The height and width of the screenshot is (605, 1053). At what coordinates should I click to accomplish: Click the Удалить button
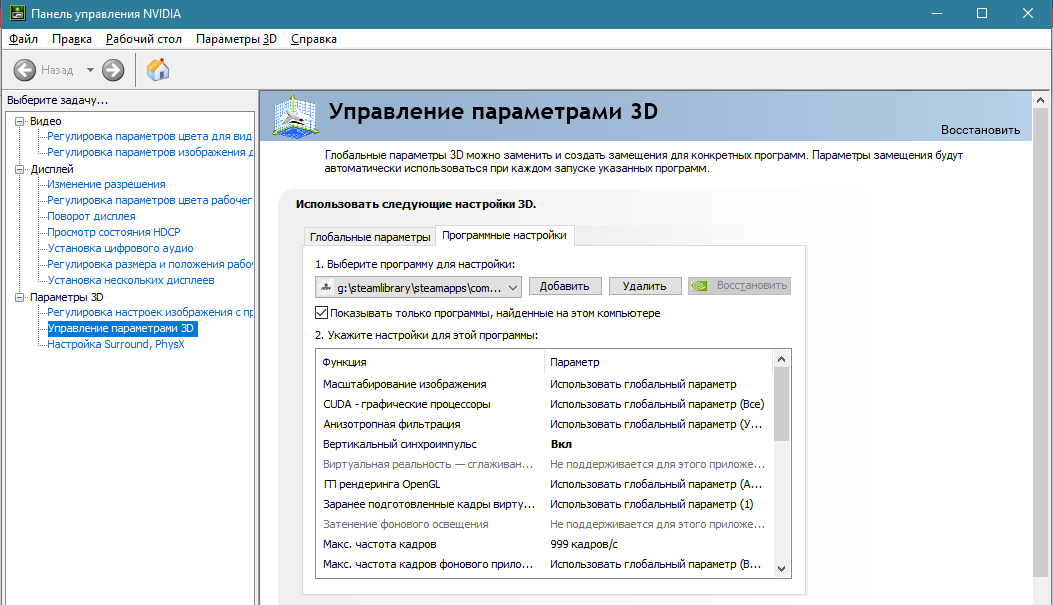(x=644, y=286)
